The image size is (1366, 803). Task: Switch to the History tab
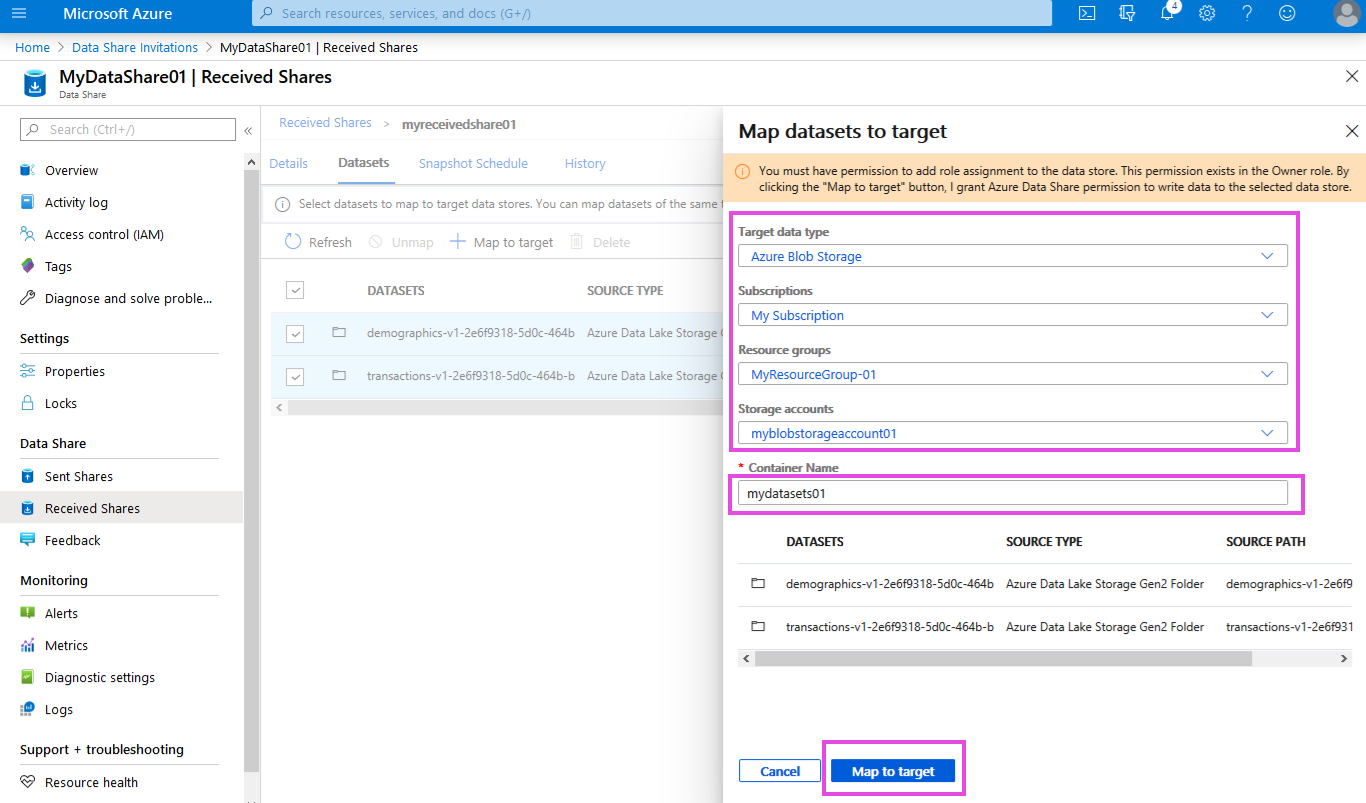pyautogui.click(x=585, y=163)
